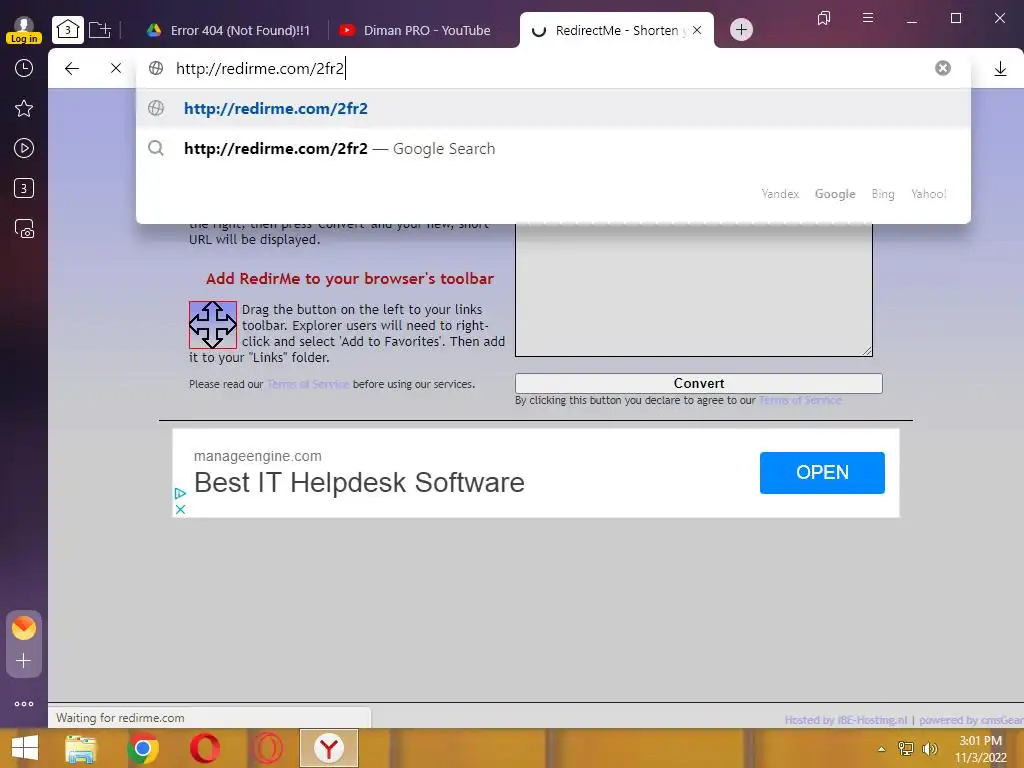This screenshot has width=1024, height=768.
Task: Click the RedirMe drag-arrows bookmarklet button
Action: click(x=213, y=325)
